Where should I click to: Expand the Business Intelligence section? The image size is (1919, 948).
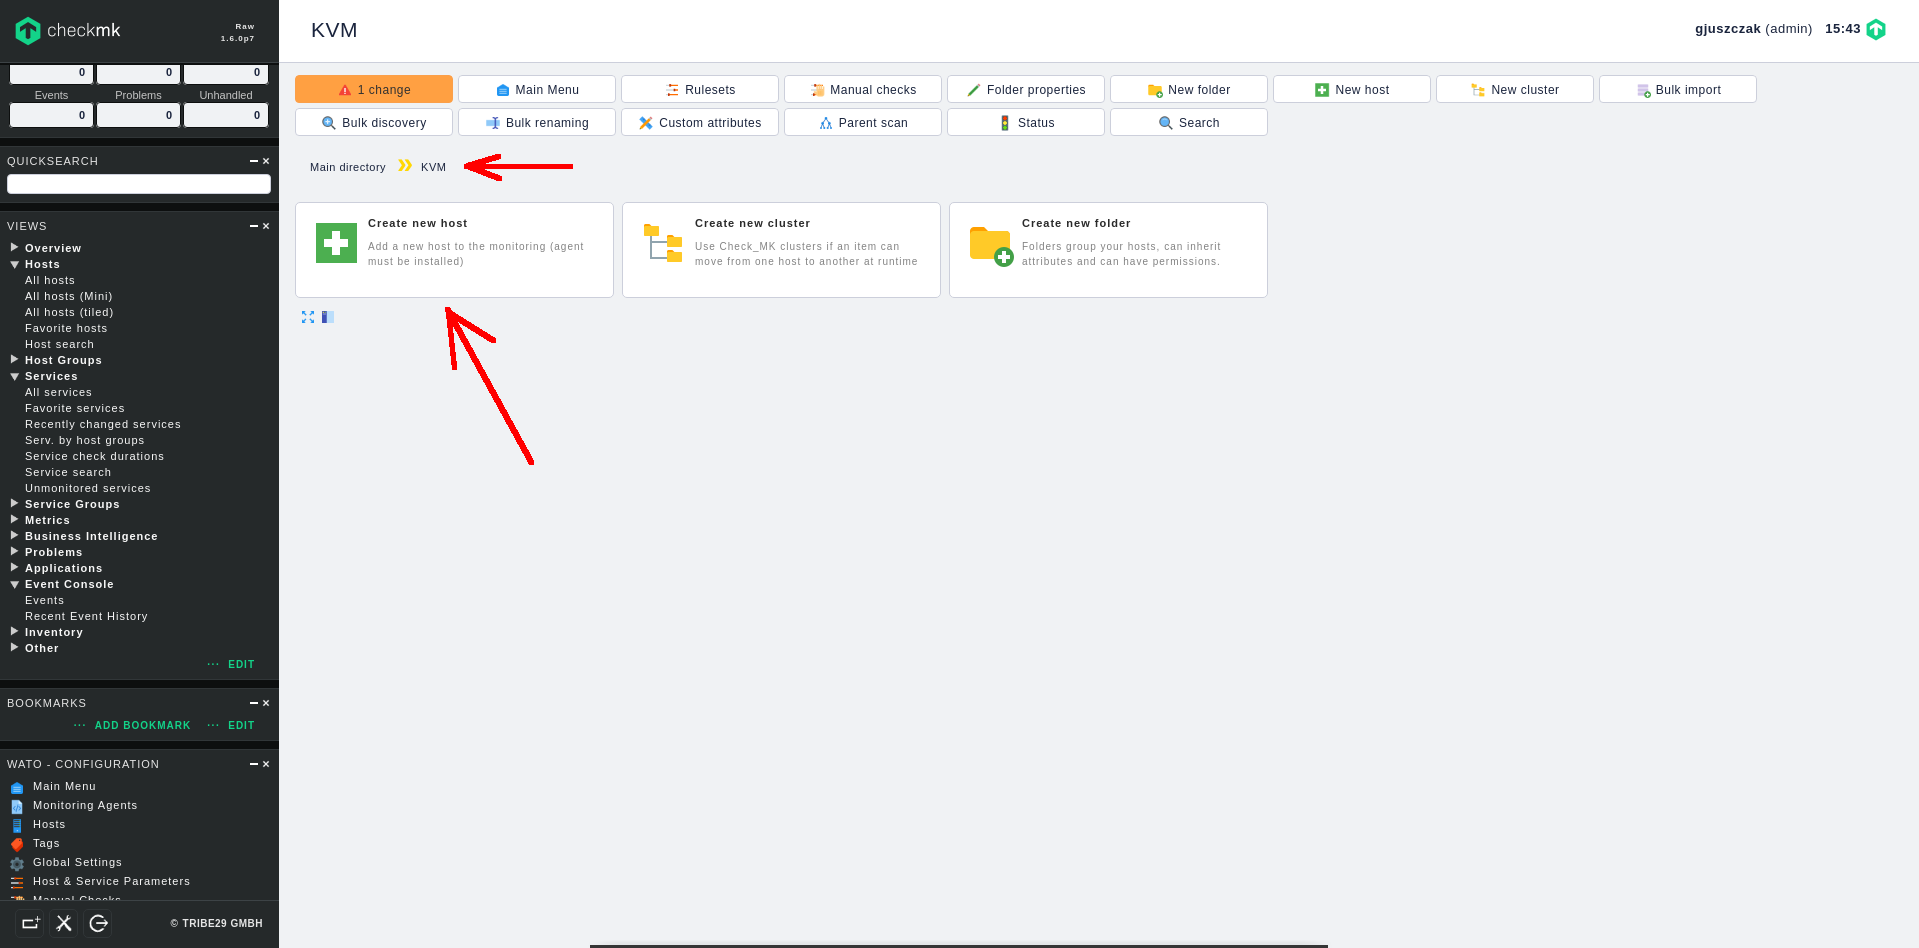coord(15,536)
